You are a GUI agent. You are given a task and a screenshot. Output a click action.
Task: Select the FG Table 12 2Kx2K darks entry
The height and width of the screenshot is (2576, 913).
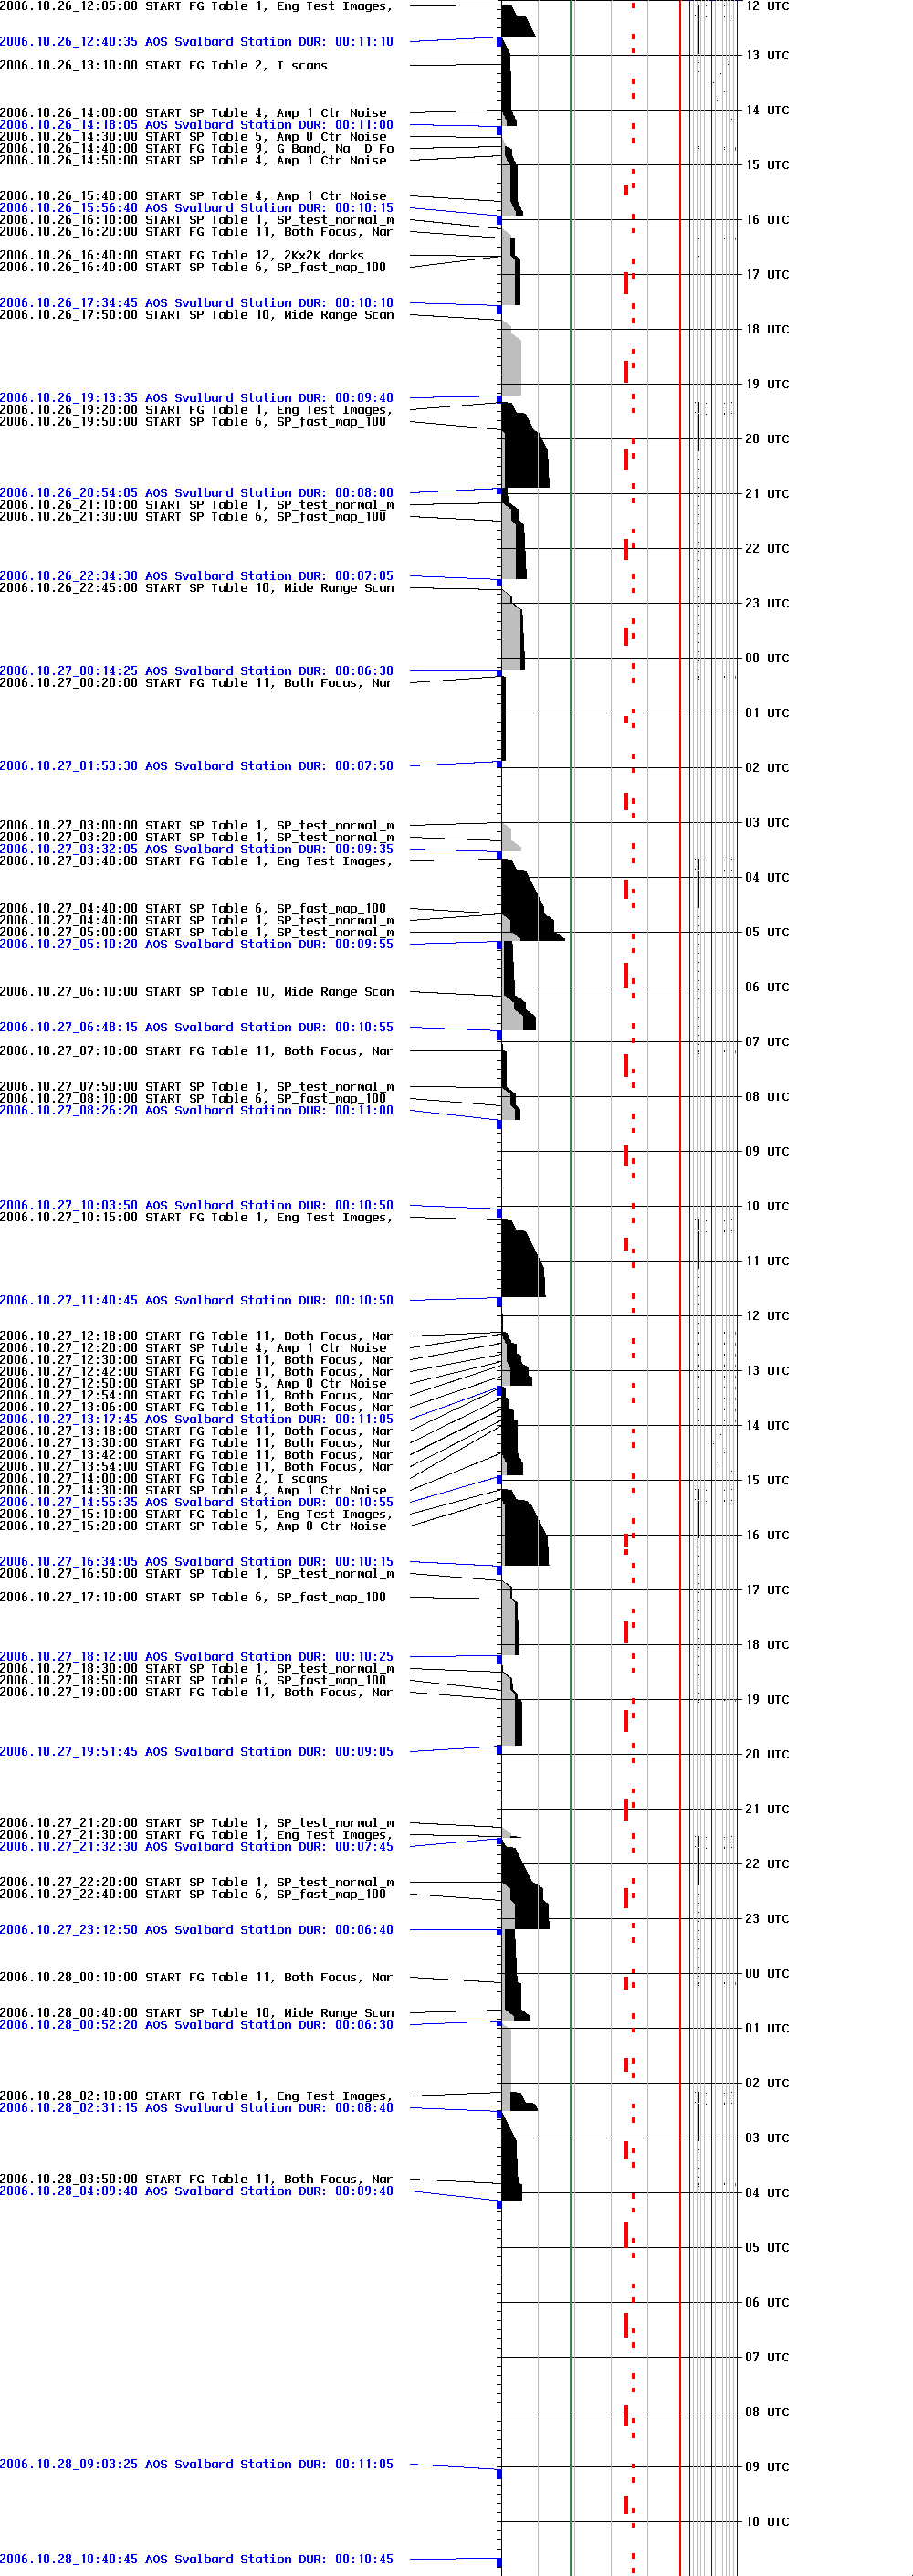click(182, 256)
